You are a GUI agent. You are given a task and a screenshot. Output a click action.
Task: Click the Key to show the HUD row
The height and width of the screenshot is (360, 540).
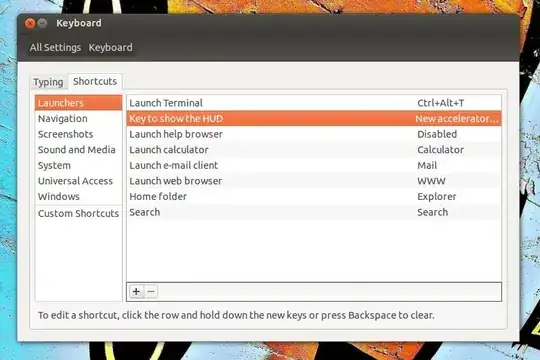point(314,119)
